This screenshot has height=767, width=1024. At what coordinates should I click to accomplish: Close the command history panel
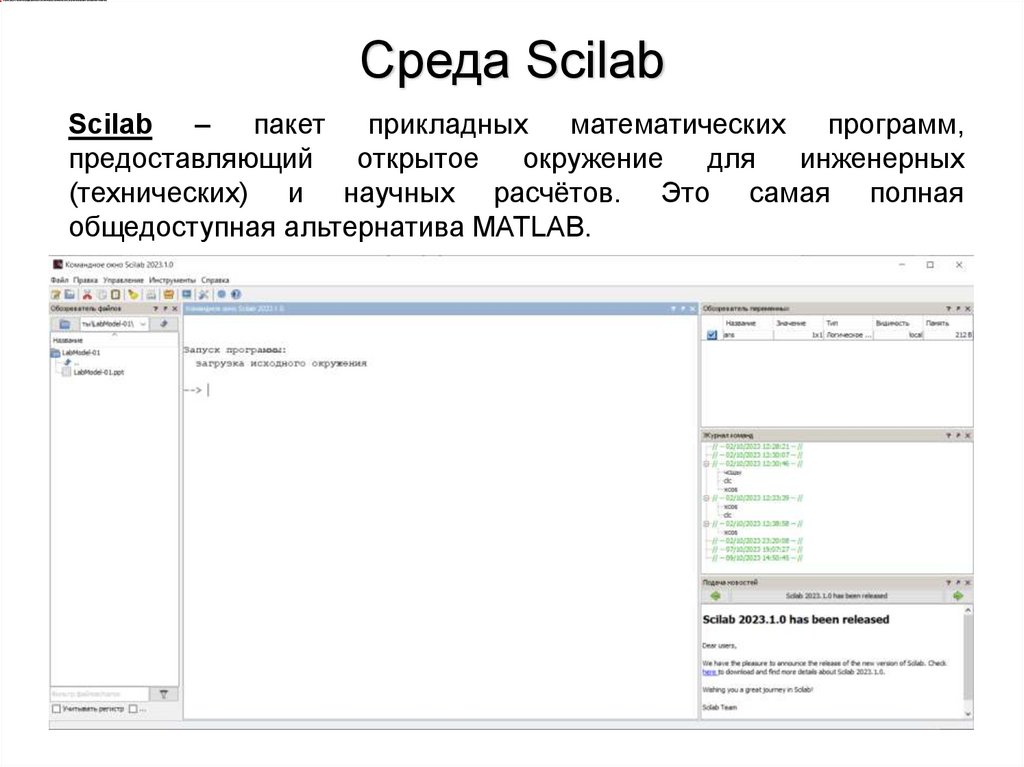968,435
